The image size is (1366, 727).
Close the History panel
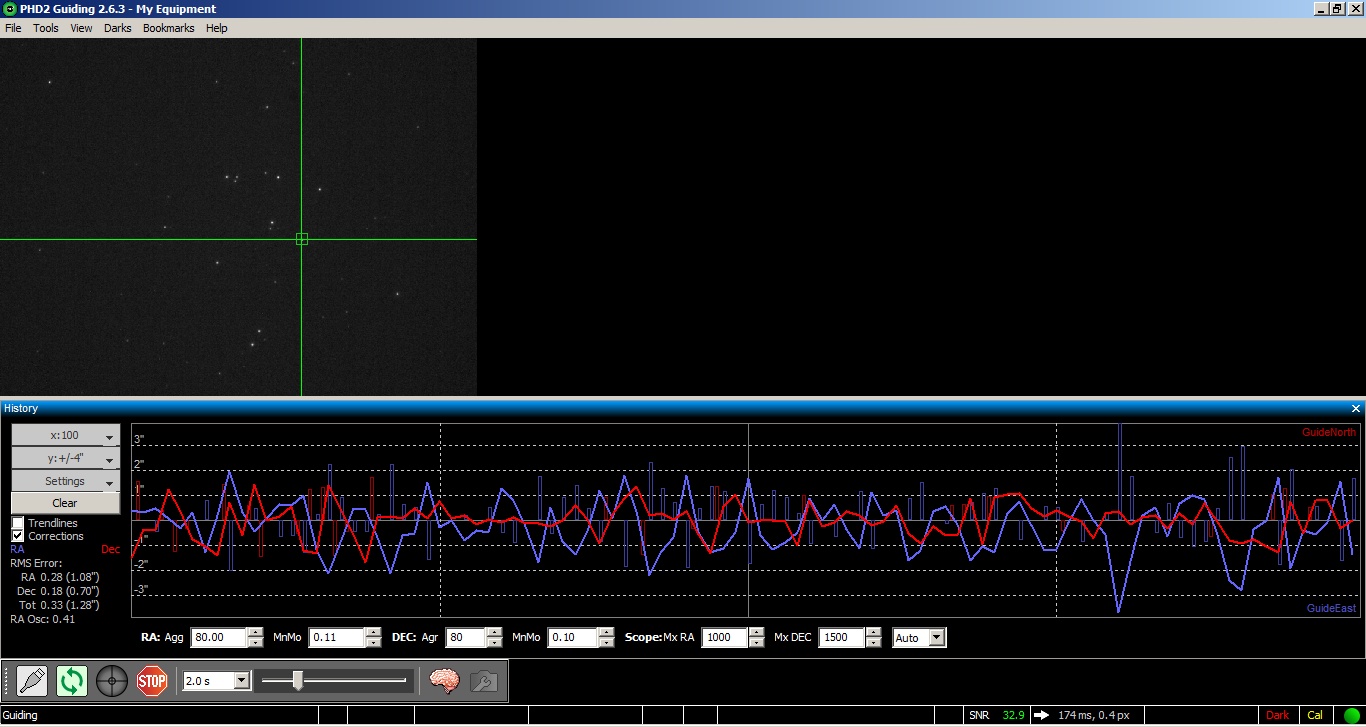point(1356,409)
